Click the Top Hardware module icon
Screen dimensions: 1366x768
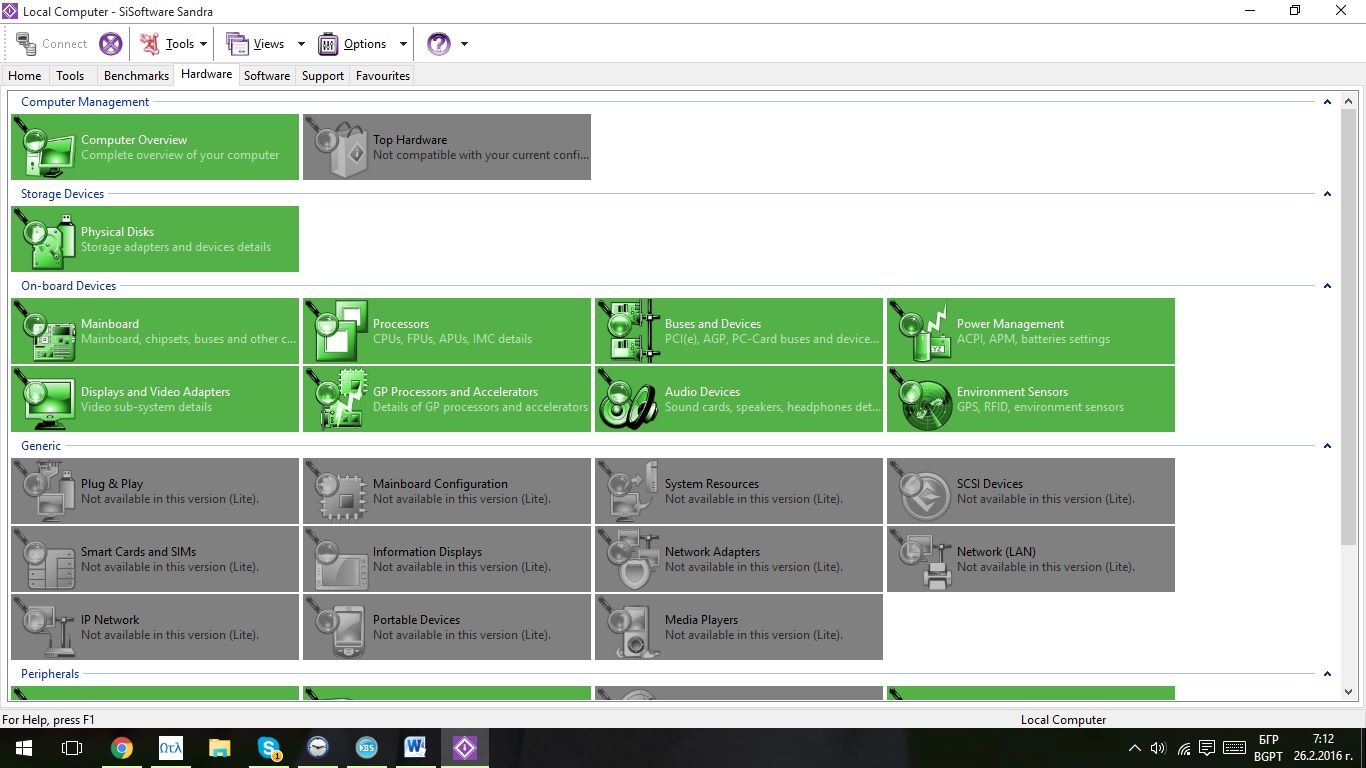coord(337,147)
